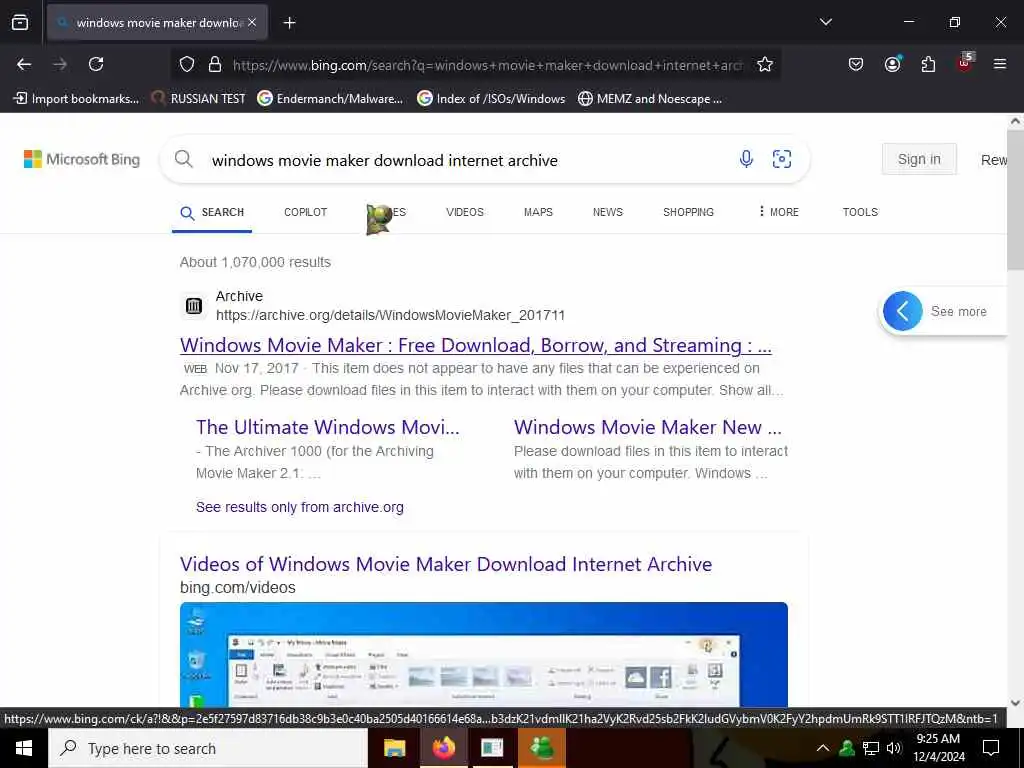
Task: Expand the MORE search categories menu
Action: click(778, 212)
